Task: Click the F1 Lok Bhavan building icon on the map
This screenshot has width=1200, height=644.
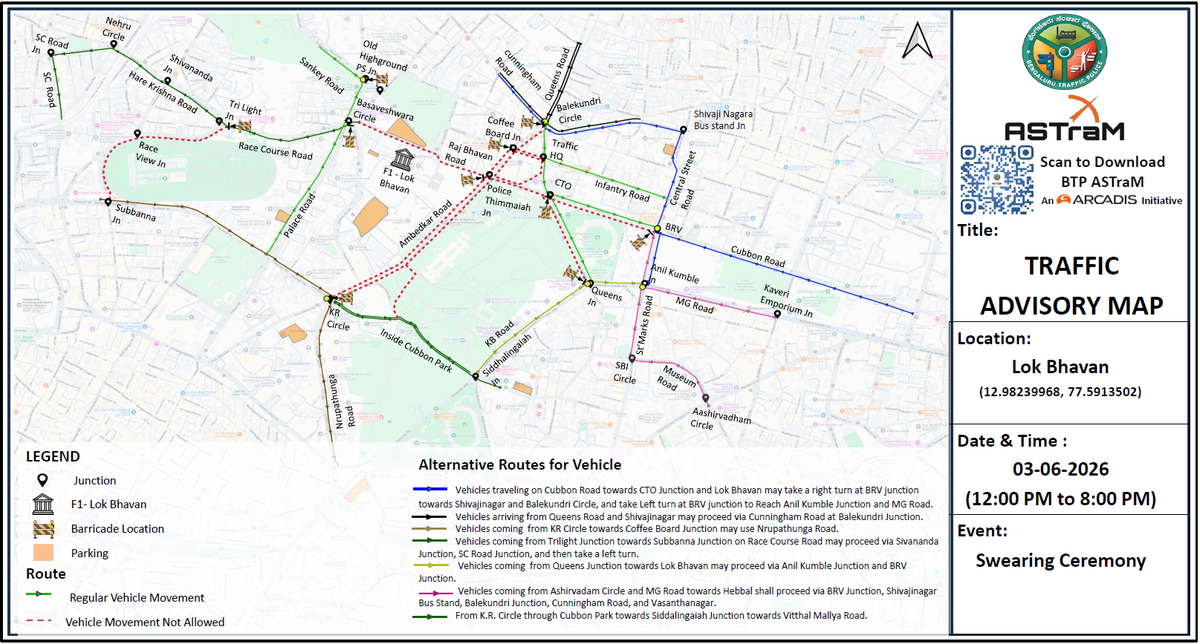Action: (401, 161)
